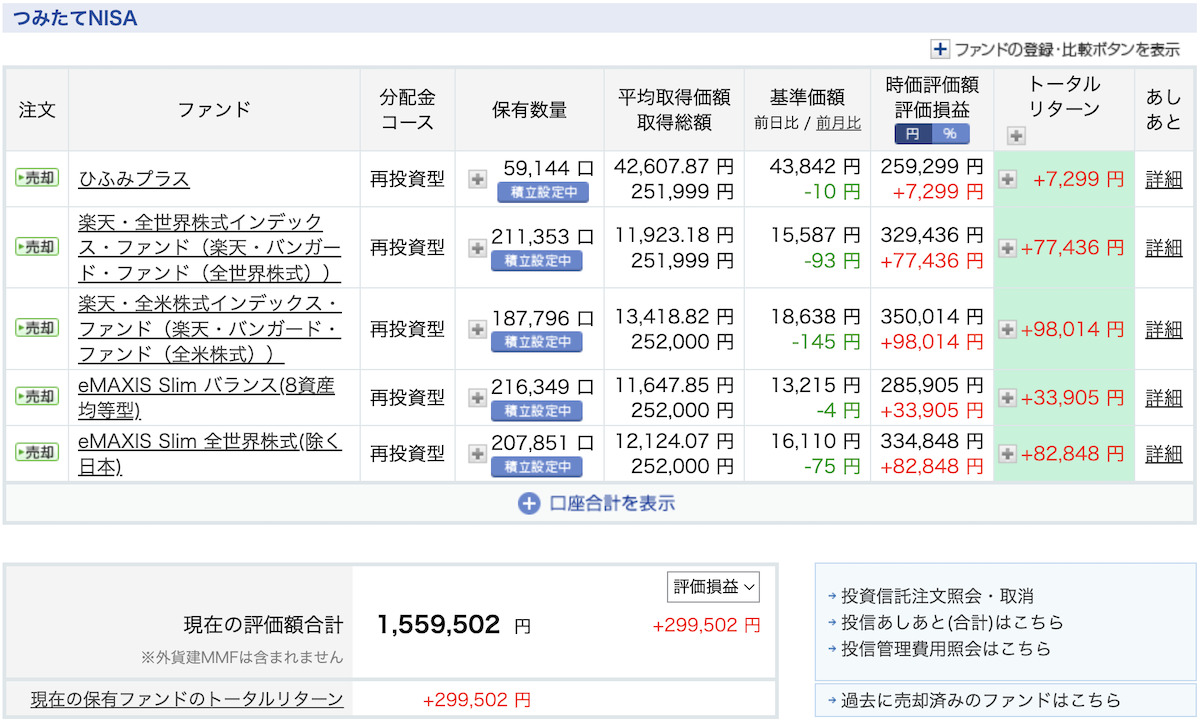Open 詳細 link for 楽天・全米株式
The width and height of the screenshot is (1200, 724).
click(1163, 328)
